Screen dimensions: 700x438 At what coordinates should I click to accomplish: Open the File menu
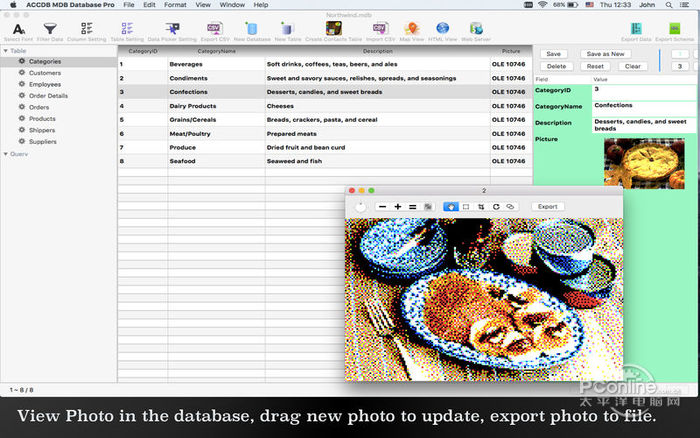[129, 5]
